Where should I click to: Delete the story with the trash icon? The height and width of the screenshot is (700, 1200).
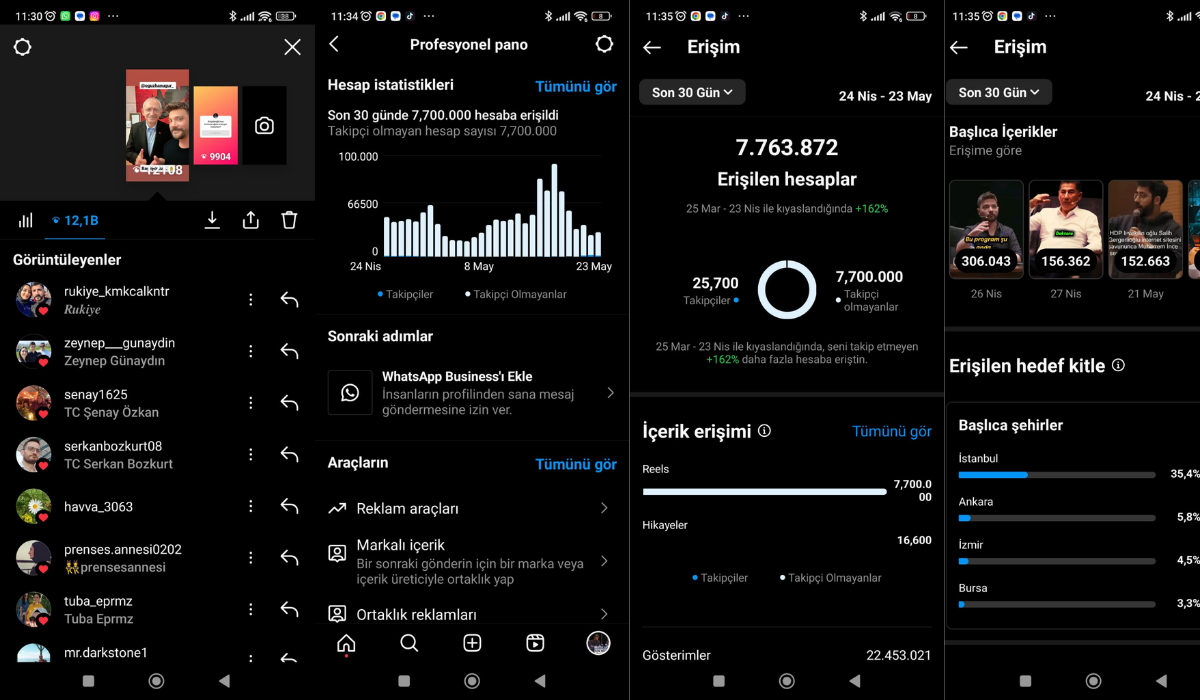(289, 220)
